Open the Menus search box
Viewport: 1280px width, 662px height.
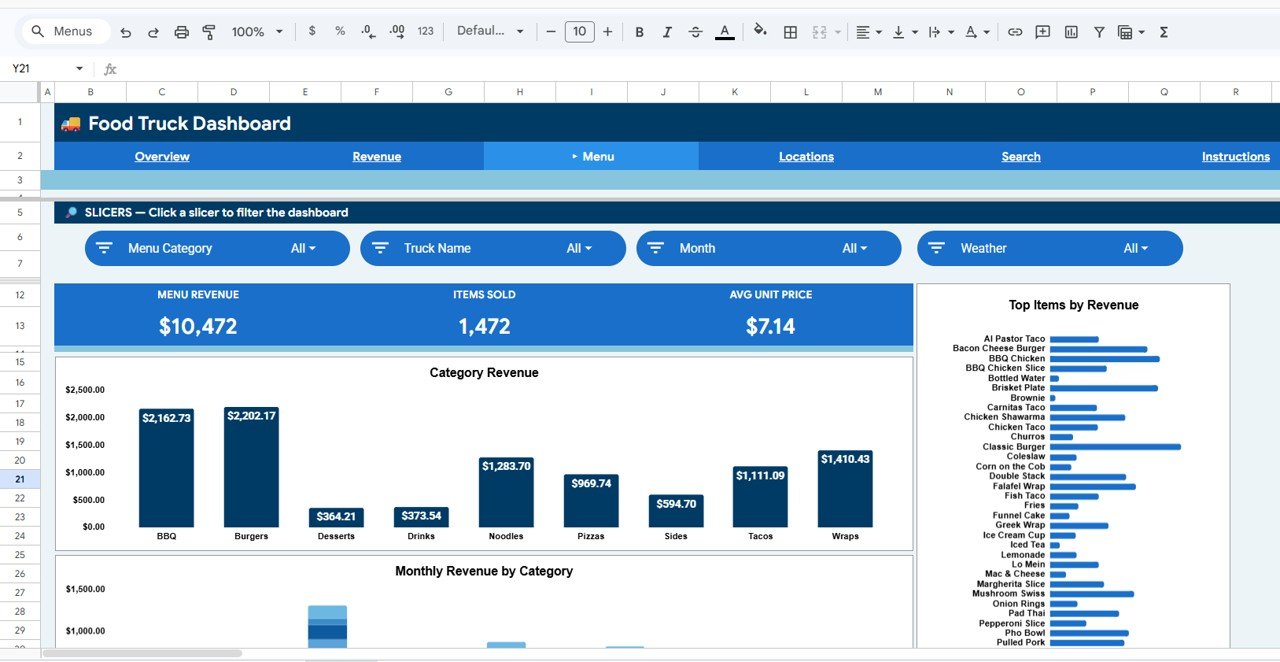click(64, 31)
